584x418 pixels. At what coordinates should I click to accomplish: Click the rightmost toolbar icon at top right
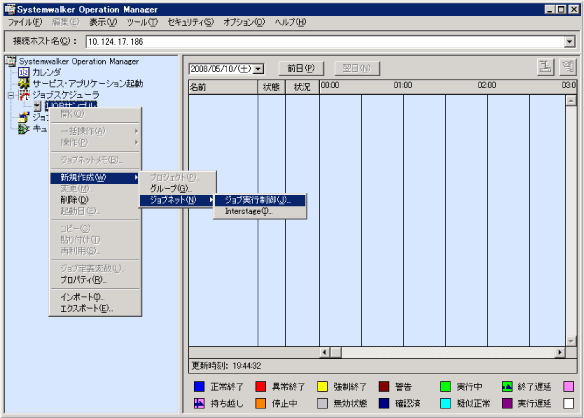pos(568,67)
